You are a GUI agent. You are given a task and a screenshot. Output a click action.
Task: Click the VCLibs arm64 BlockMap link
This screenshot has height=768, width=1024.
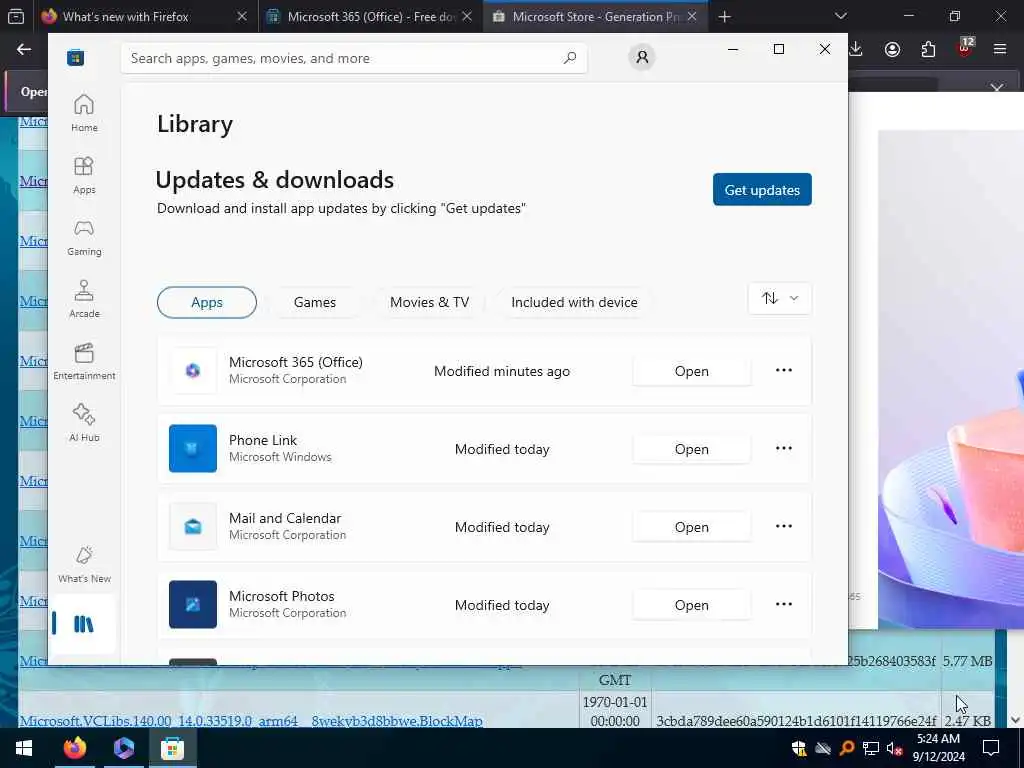(x=251, y=721)
